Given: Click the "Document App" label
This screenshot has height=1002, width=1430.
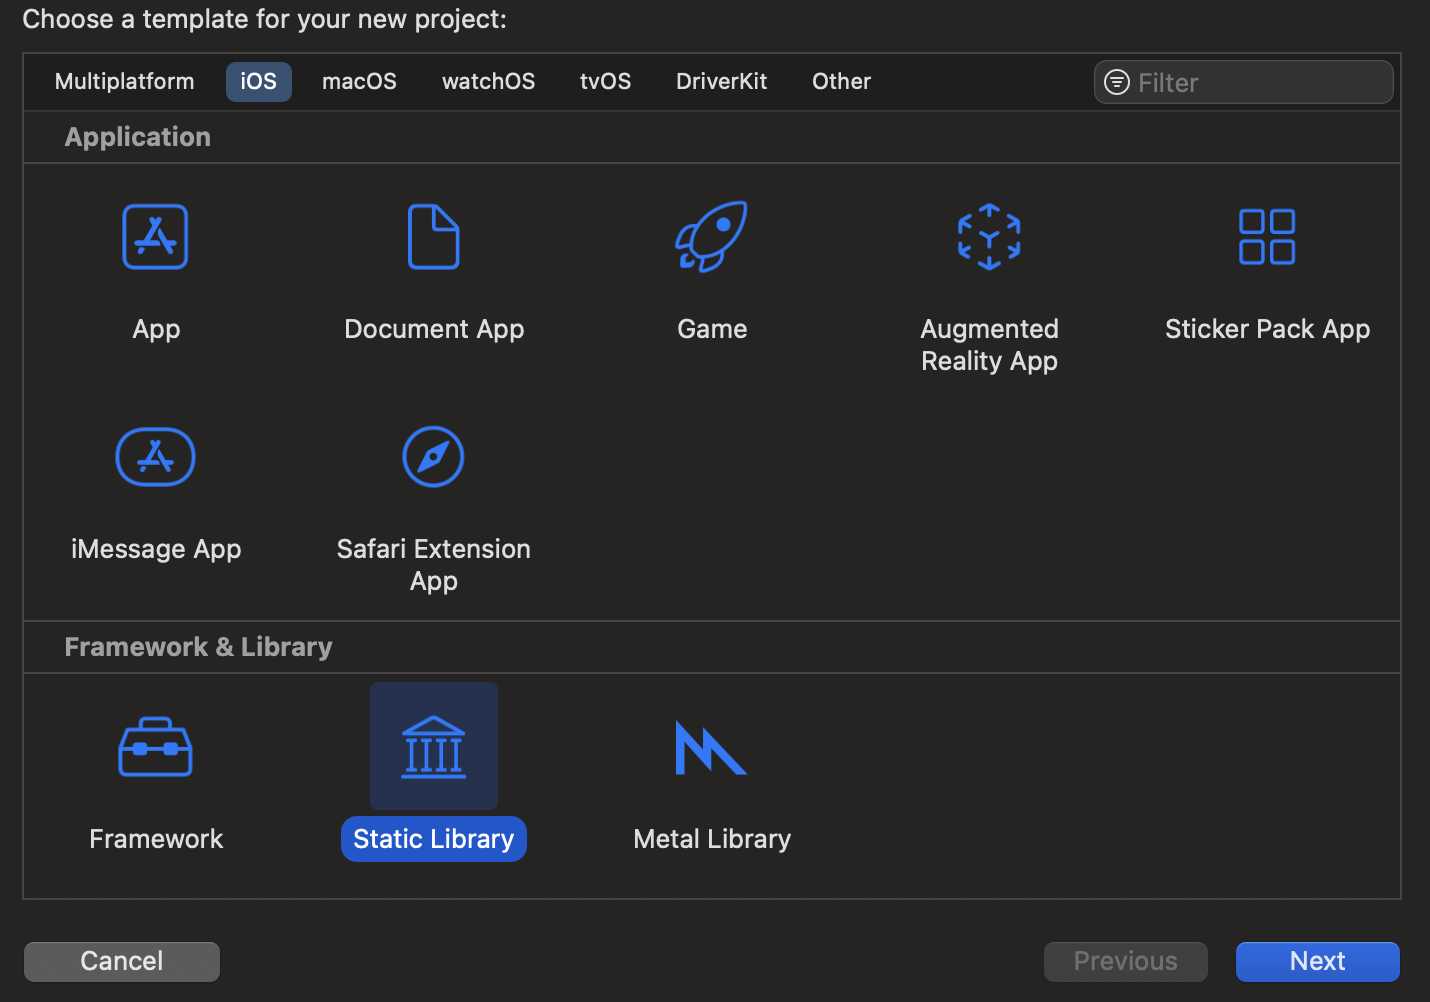Looking at the screenshot, I should coord(434,330).
